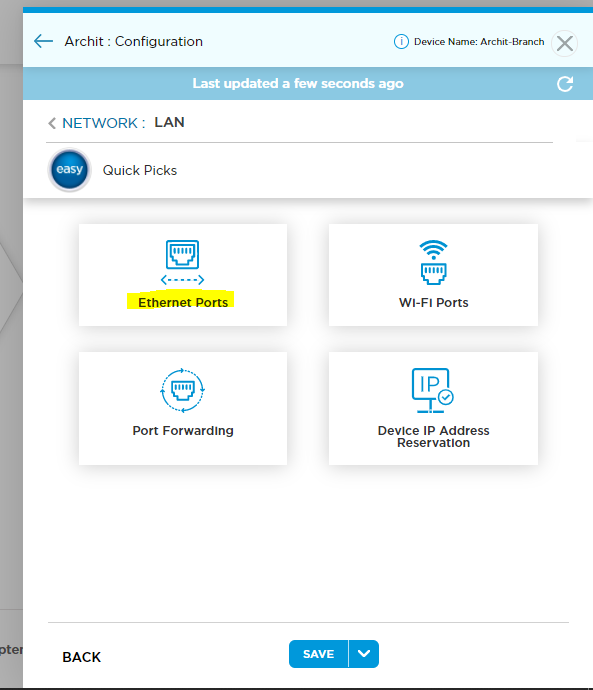Save the configuration
Image resolution: width=593 pixels, height=690 pixels.
(x=318, y=654)
